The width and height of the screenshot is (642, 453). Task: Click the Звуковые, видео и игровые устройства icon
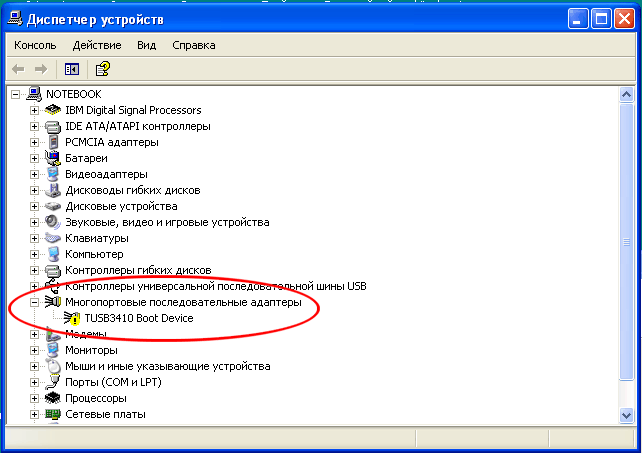[x=53, y=222]
